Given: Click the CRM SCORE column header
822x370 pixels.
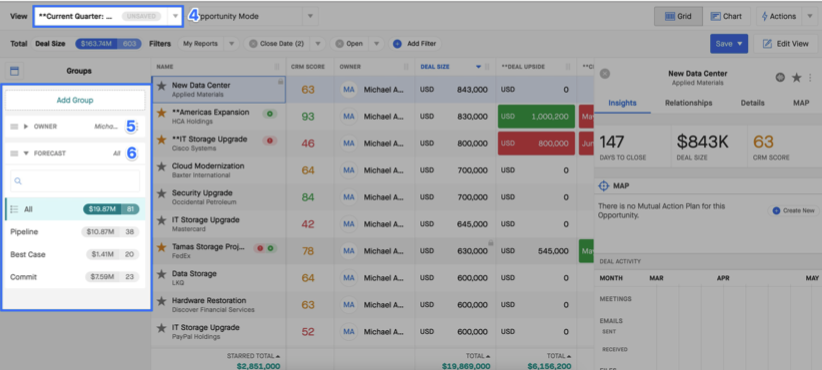Looking at the screenshot, I should pyautogui.click(x=308, y=67).
